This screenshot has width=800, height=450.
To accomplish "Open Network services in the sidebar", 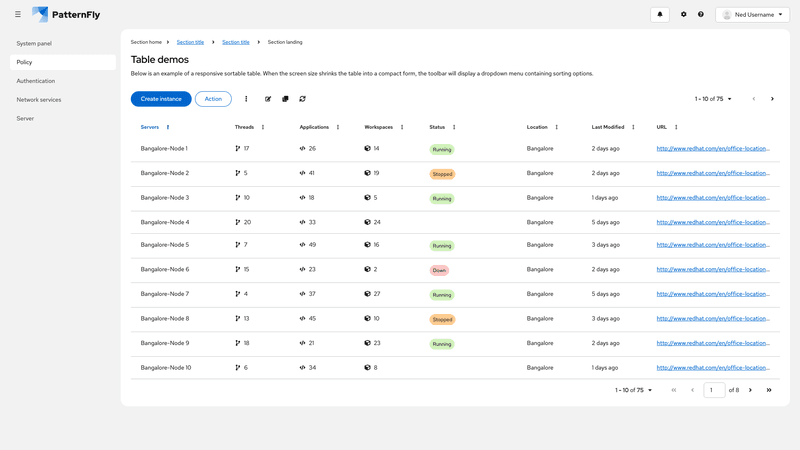I will click(x=39, y=100).
